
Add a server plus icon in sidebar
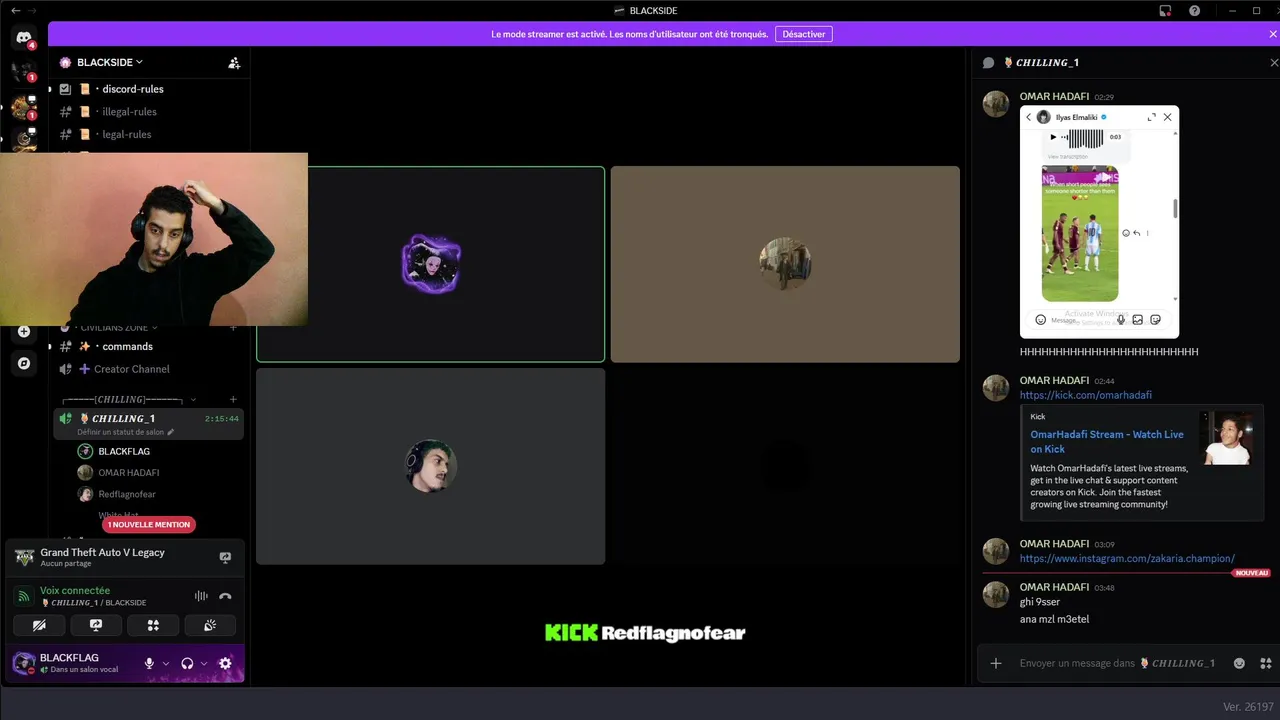[24, 331]
